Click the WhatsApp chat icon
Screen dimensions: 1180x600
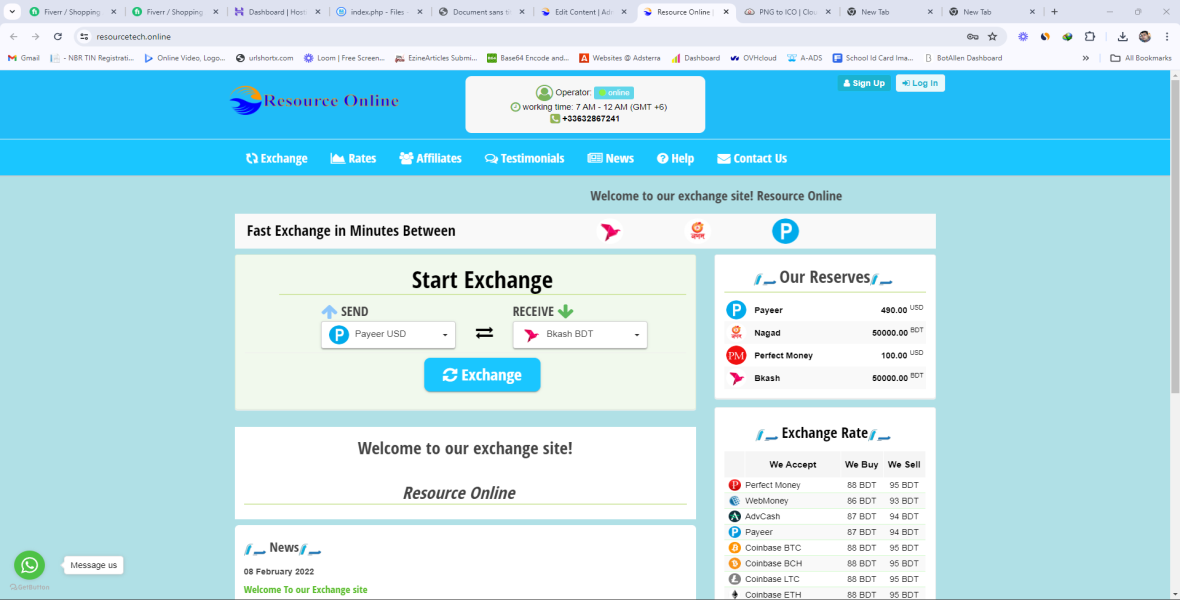click(x=29, y=565)
